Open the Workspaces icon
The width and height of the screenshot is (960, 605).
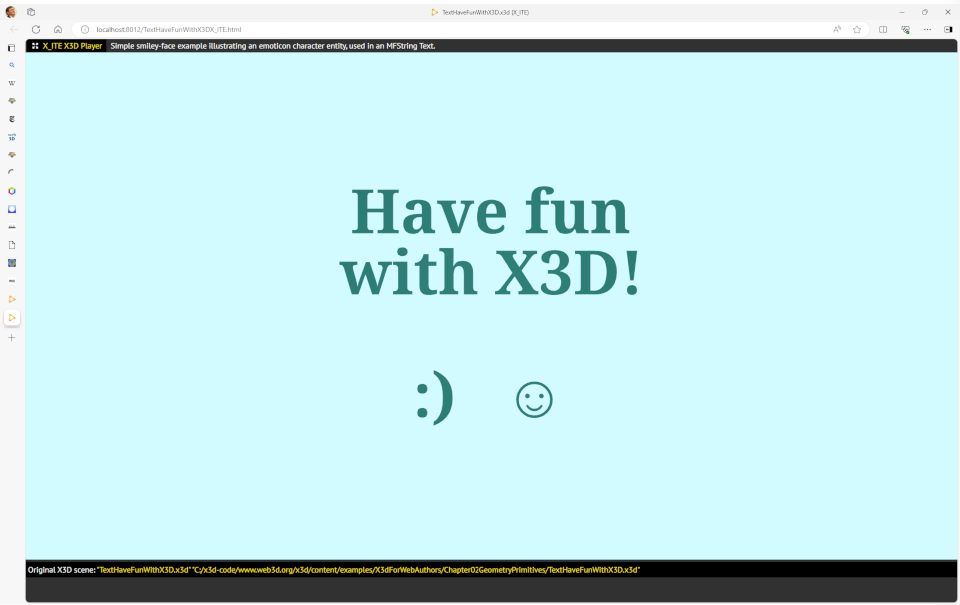click(31, 12)
